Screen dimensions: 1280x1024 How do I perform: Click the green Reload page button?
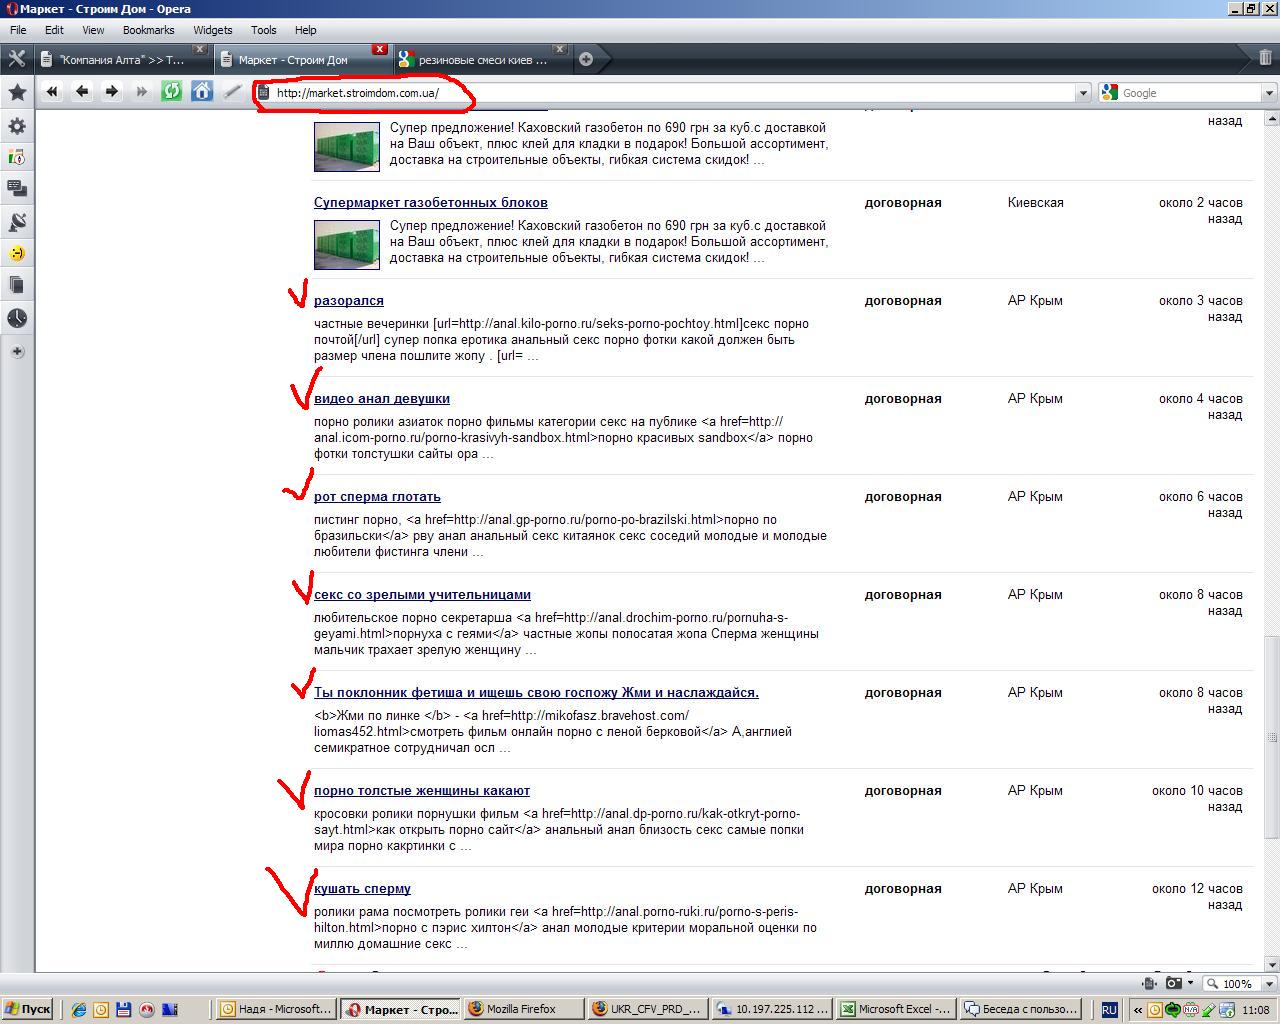[x=172, y=92]
